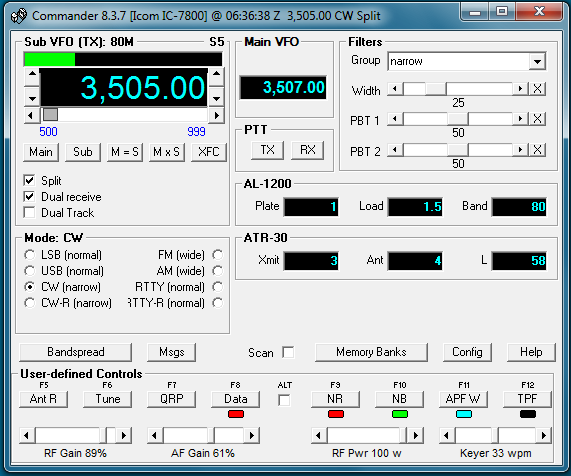Reset PBT 1 with its X button
Screen dimensions: 571x476
pyautogui.click(x=537, y=119)
